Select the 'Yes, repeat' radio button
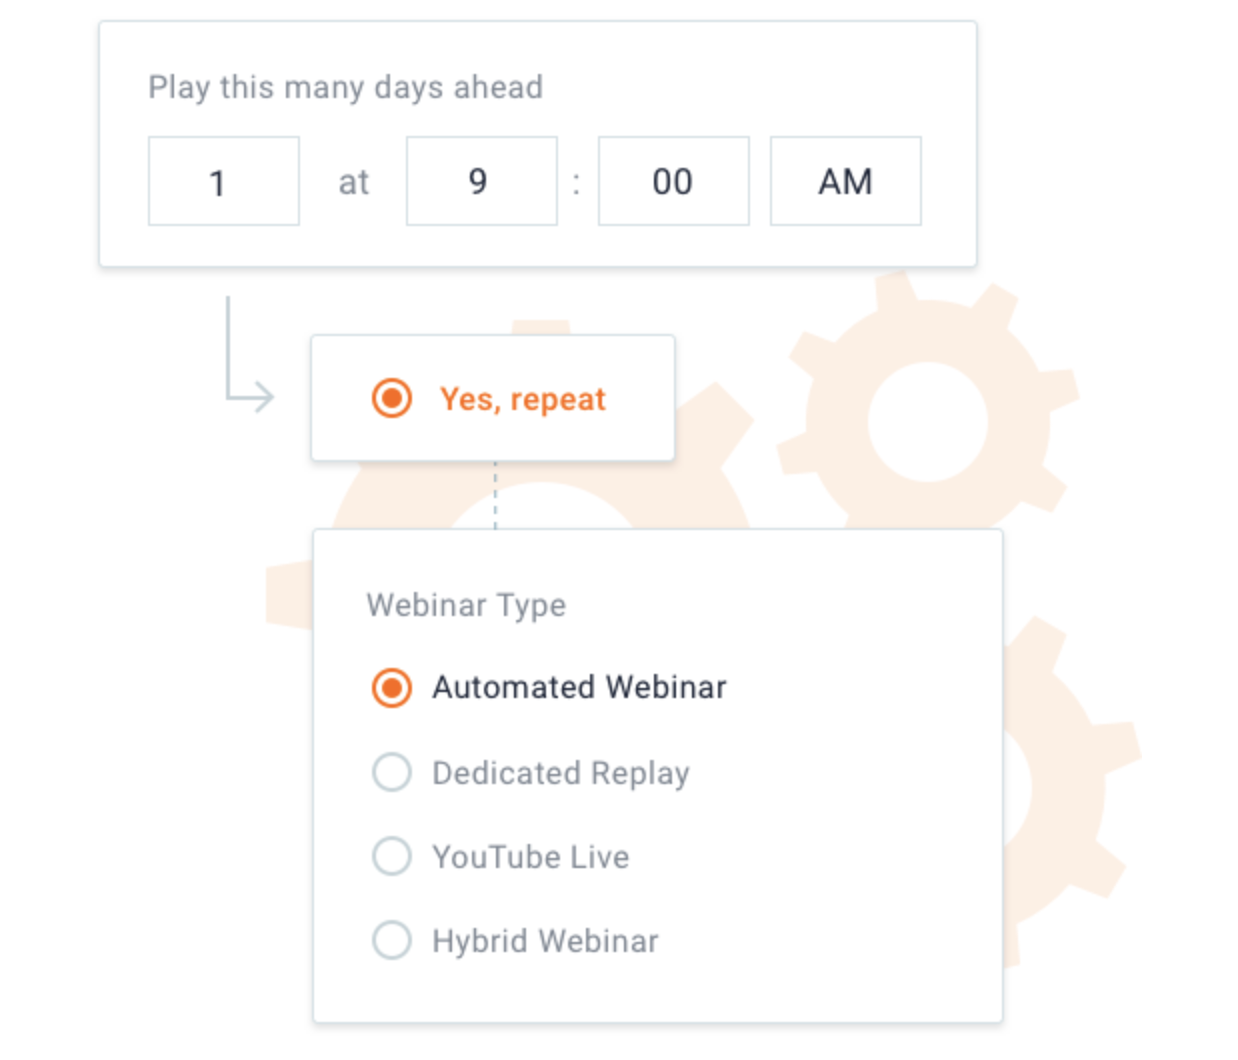1238x1060 pixels. [392, 398]
